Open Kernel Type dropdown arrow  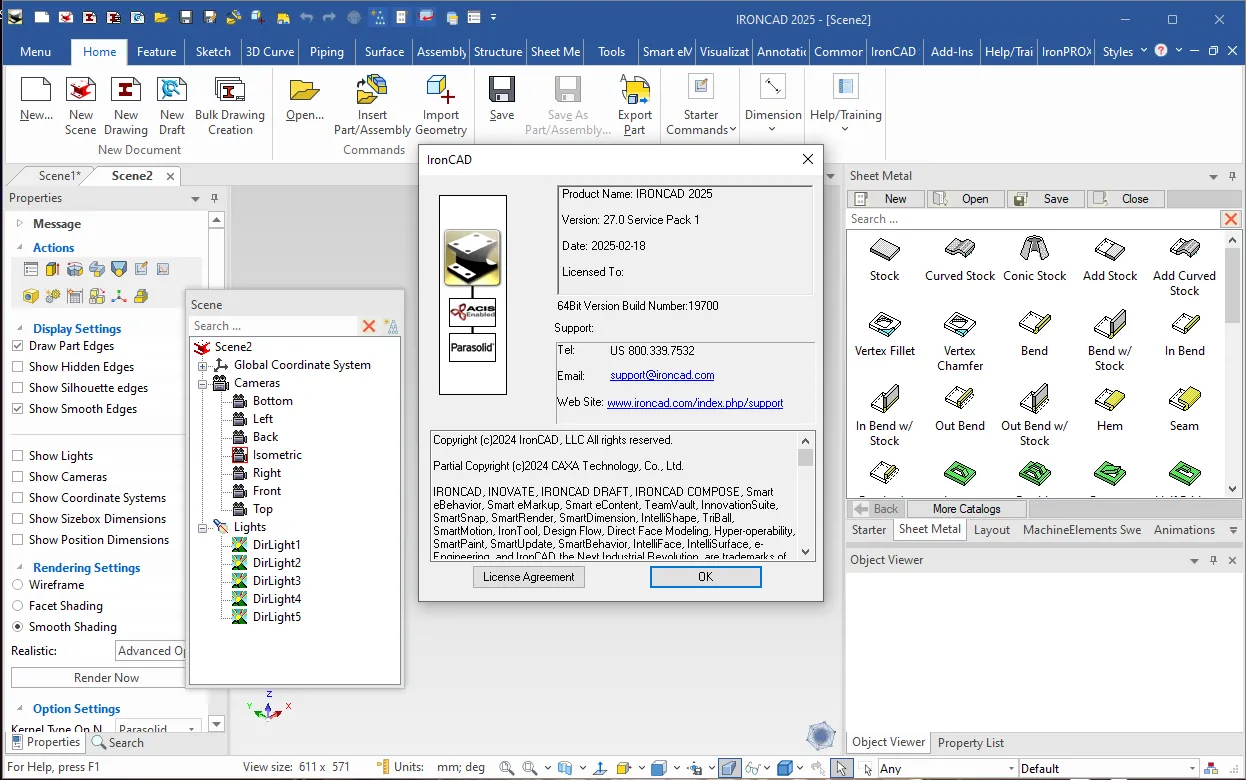pos(191,728)
